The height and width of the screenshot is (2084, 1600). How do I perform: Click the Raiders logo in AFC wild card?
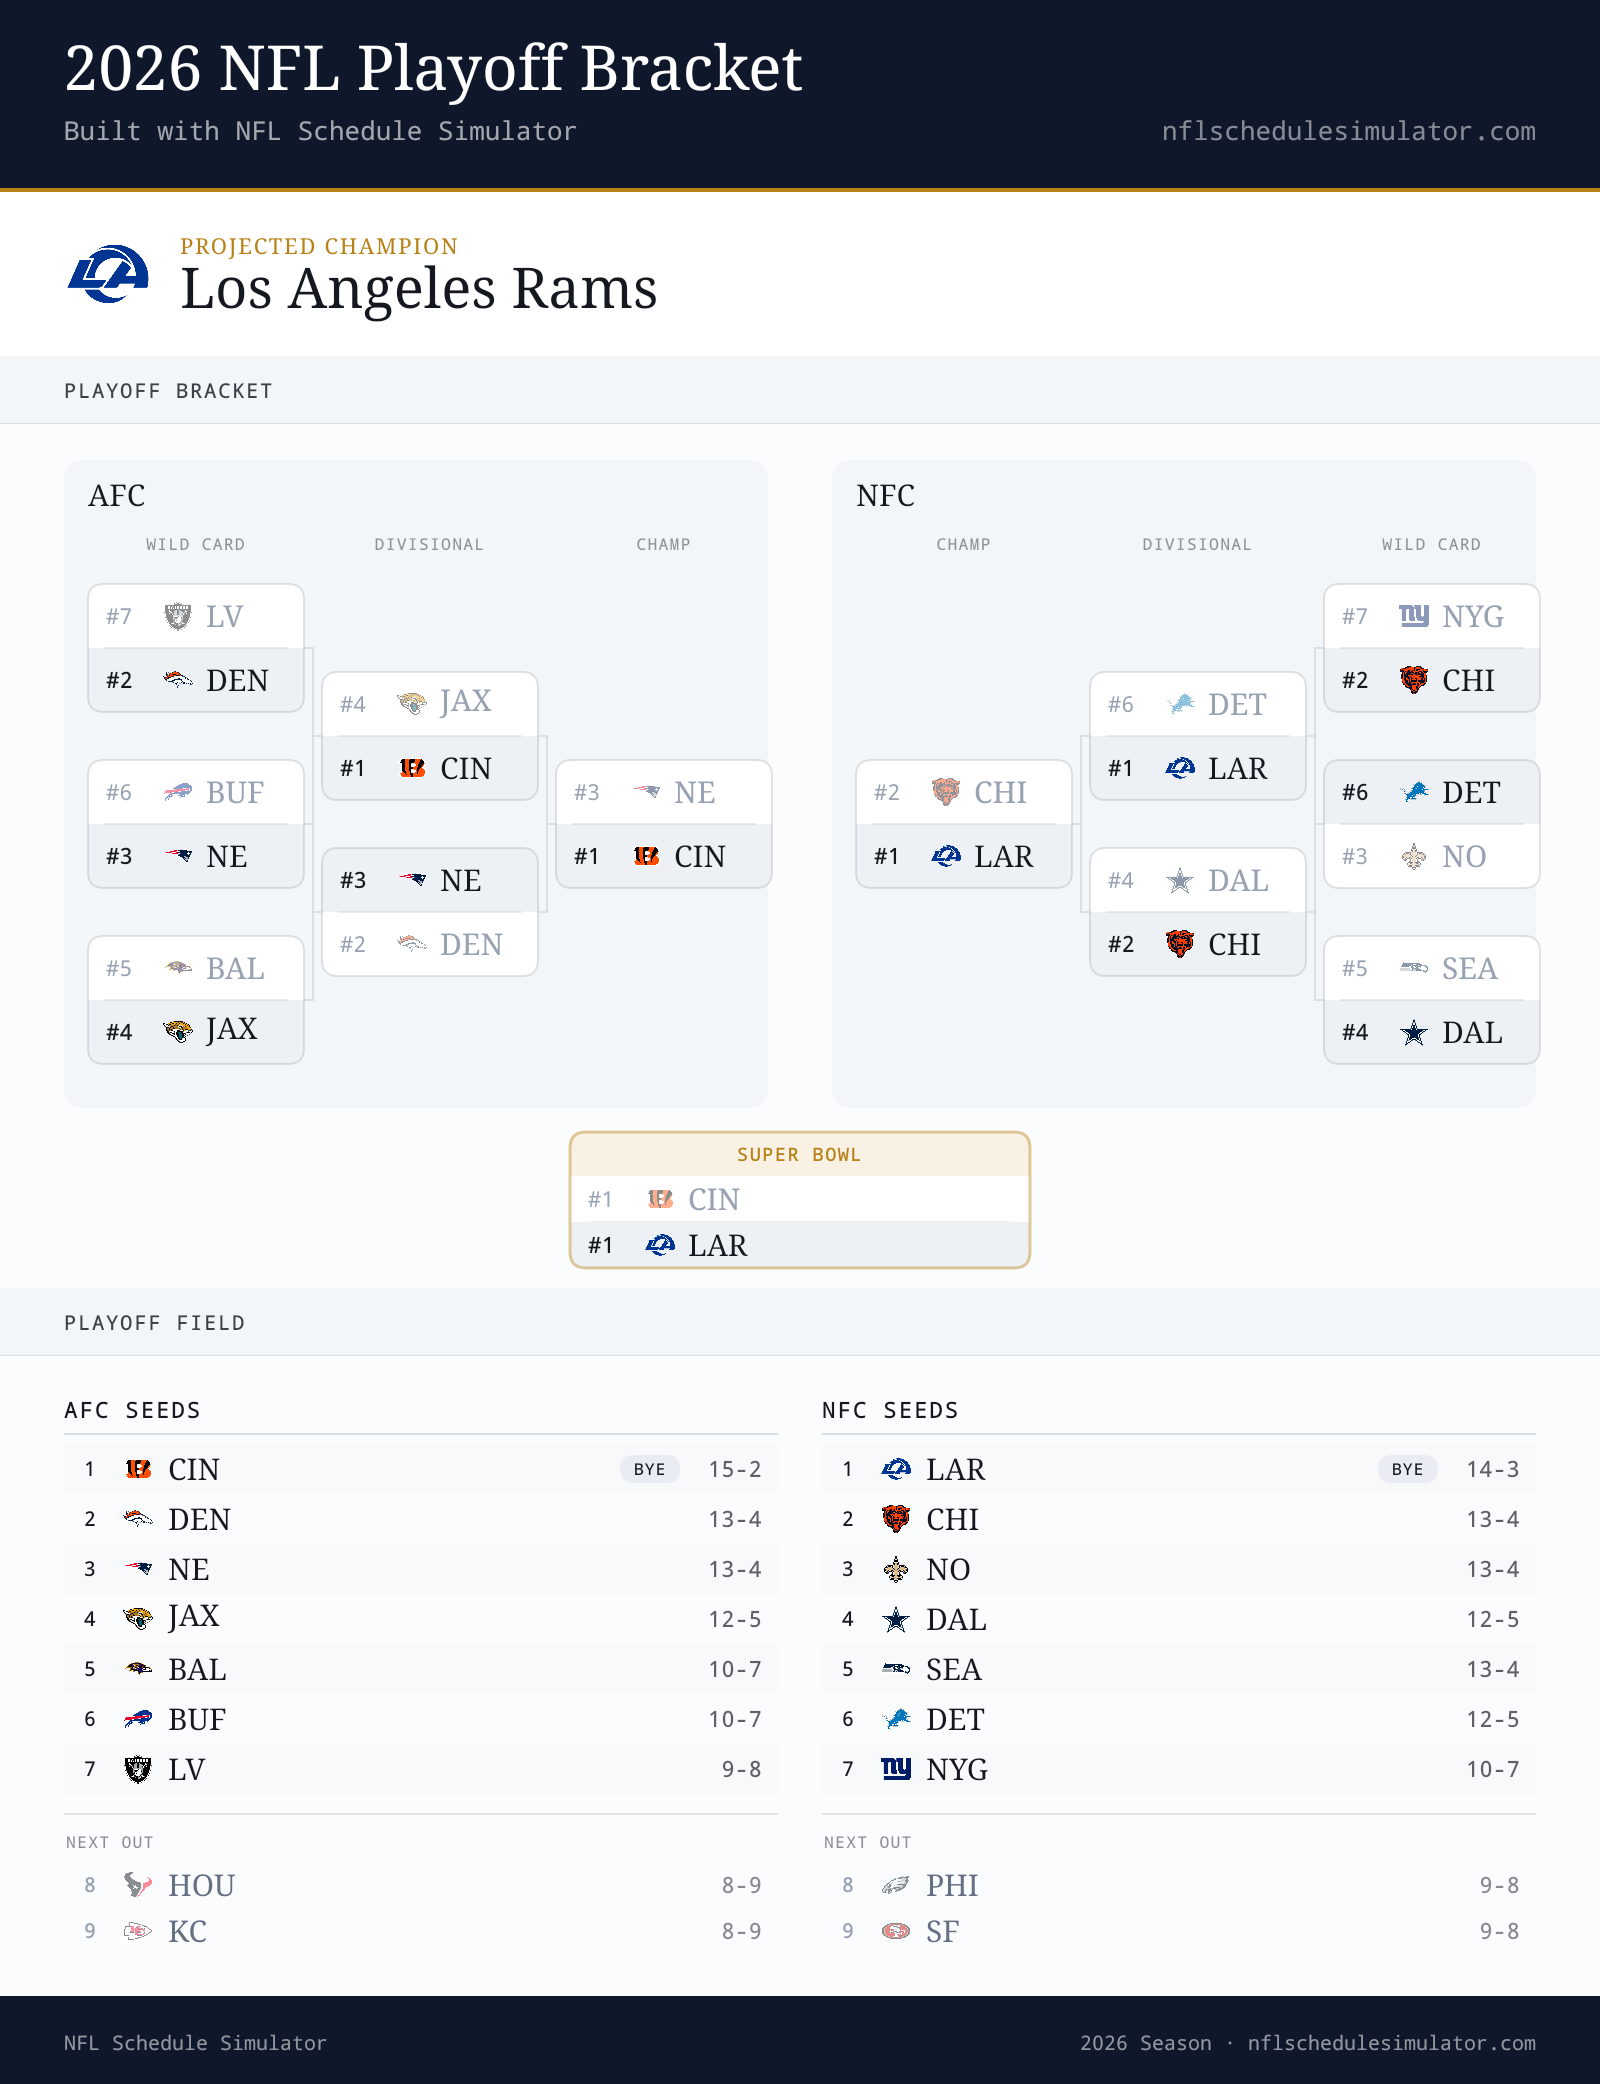tap(178, 616)
